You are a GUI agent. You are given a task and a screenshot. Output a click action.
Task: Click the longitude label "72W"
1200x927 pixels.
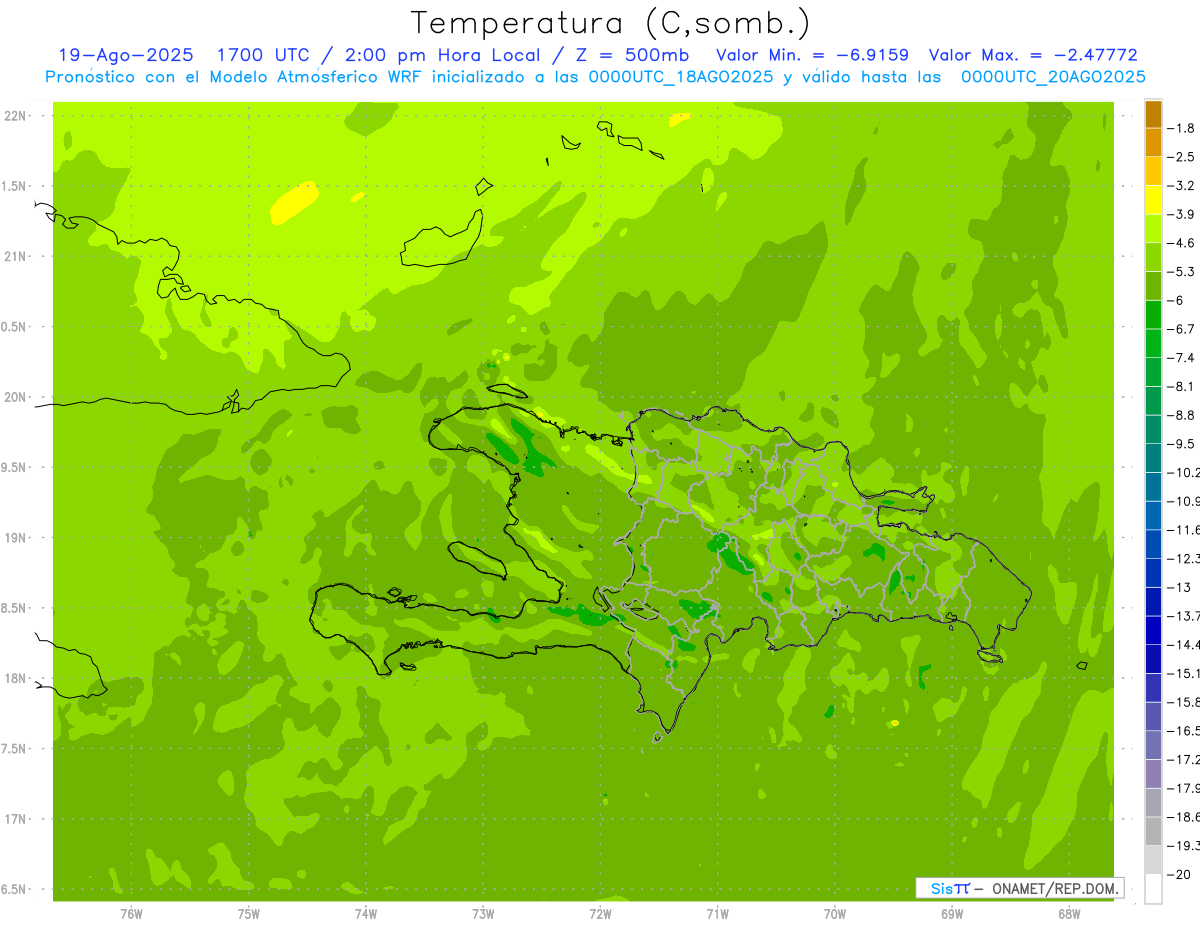click(600, 914)
